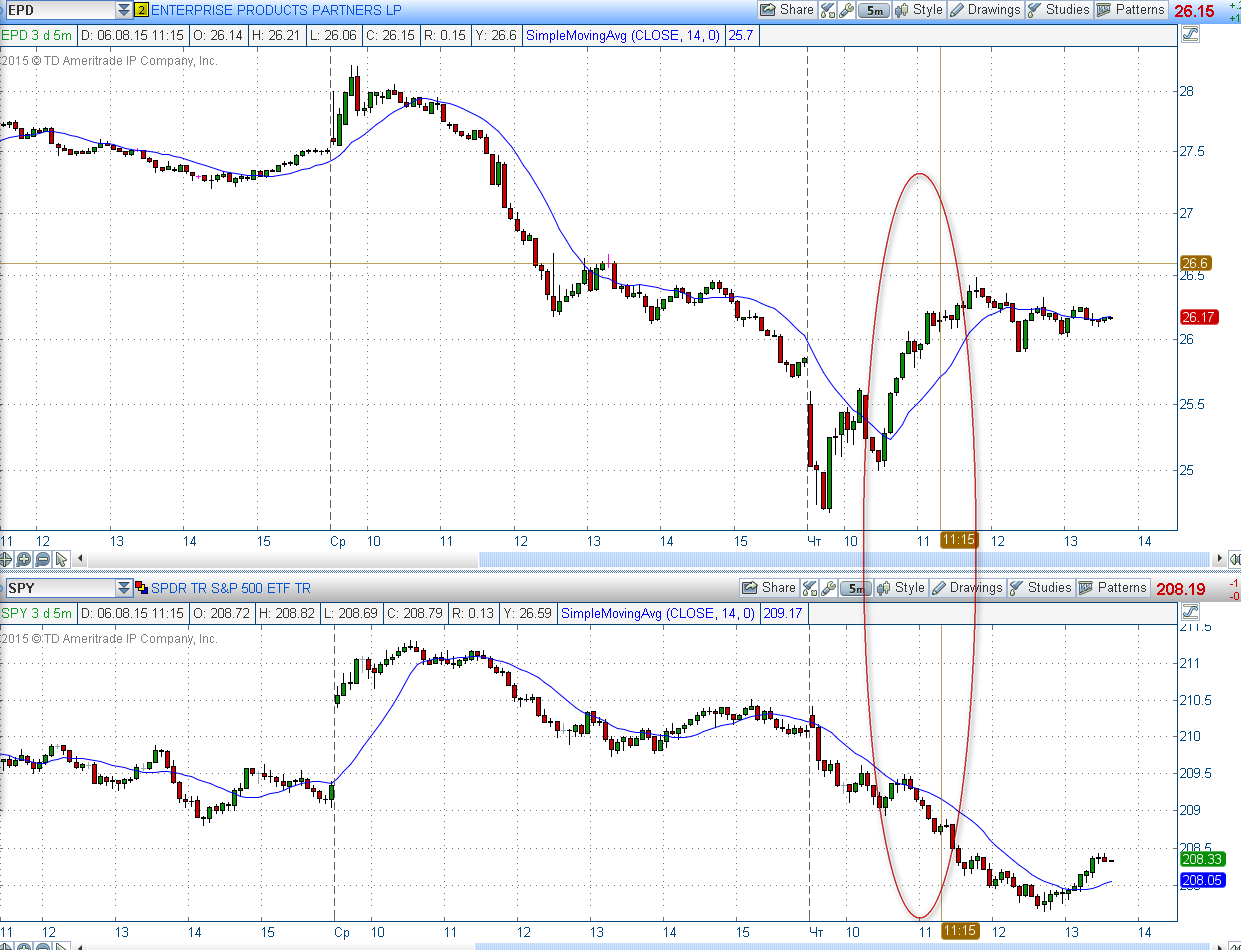1241x950 pixels.
Task: Click the zoom out magnifier below EPD chart
Action: [42, 559]
